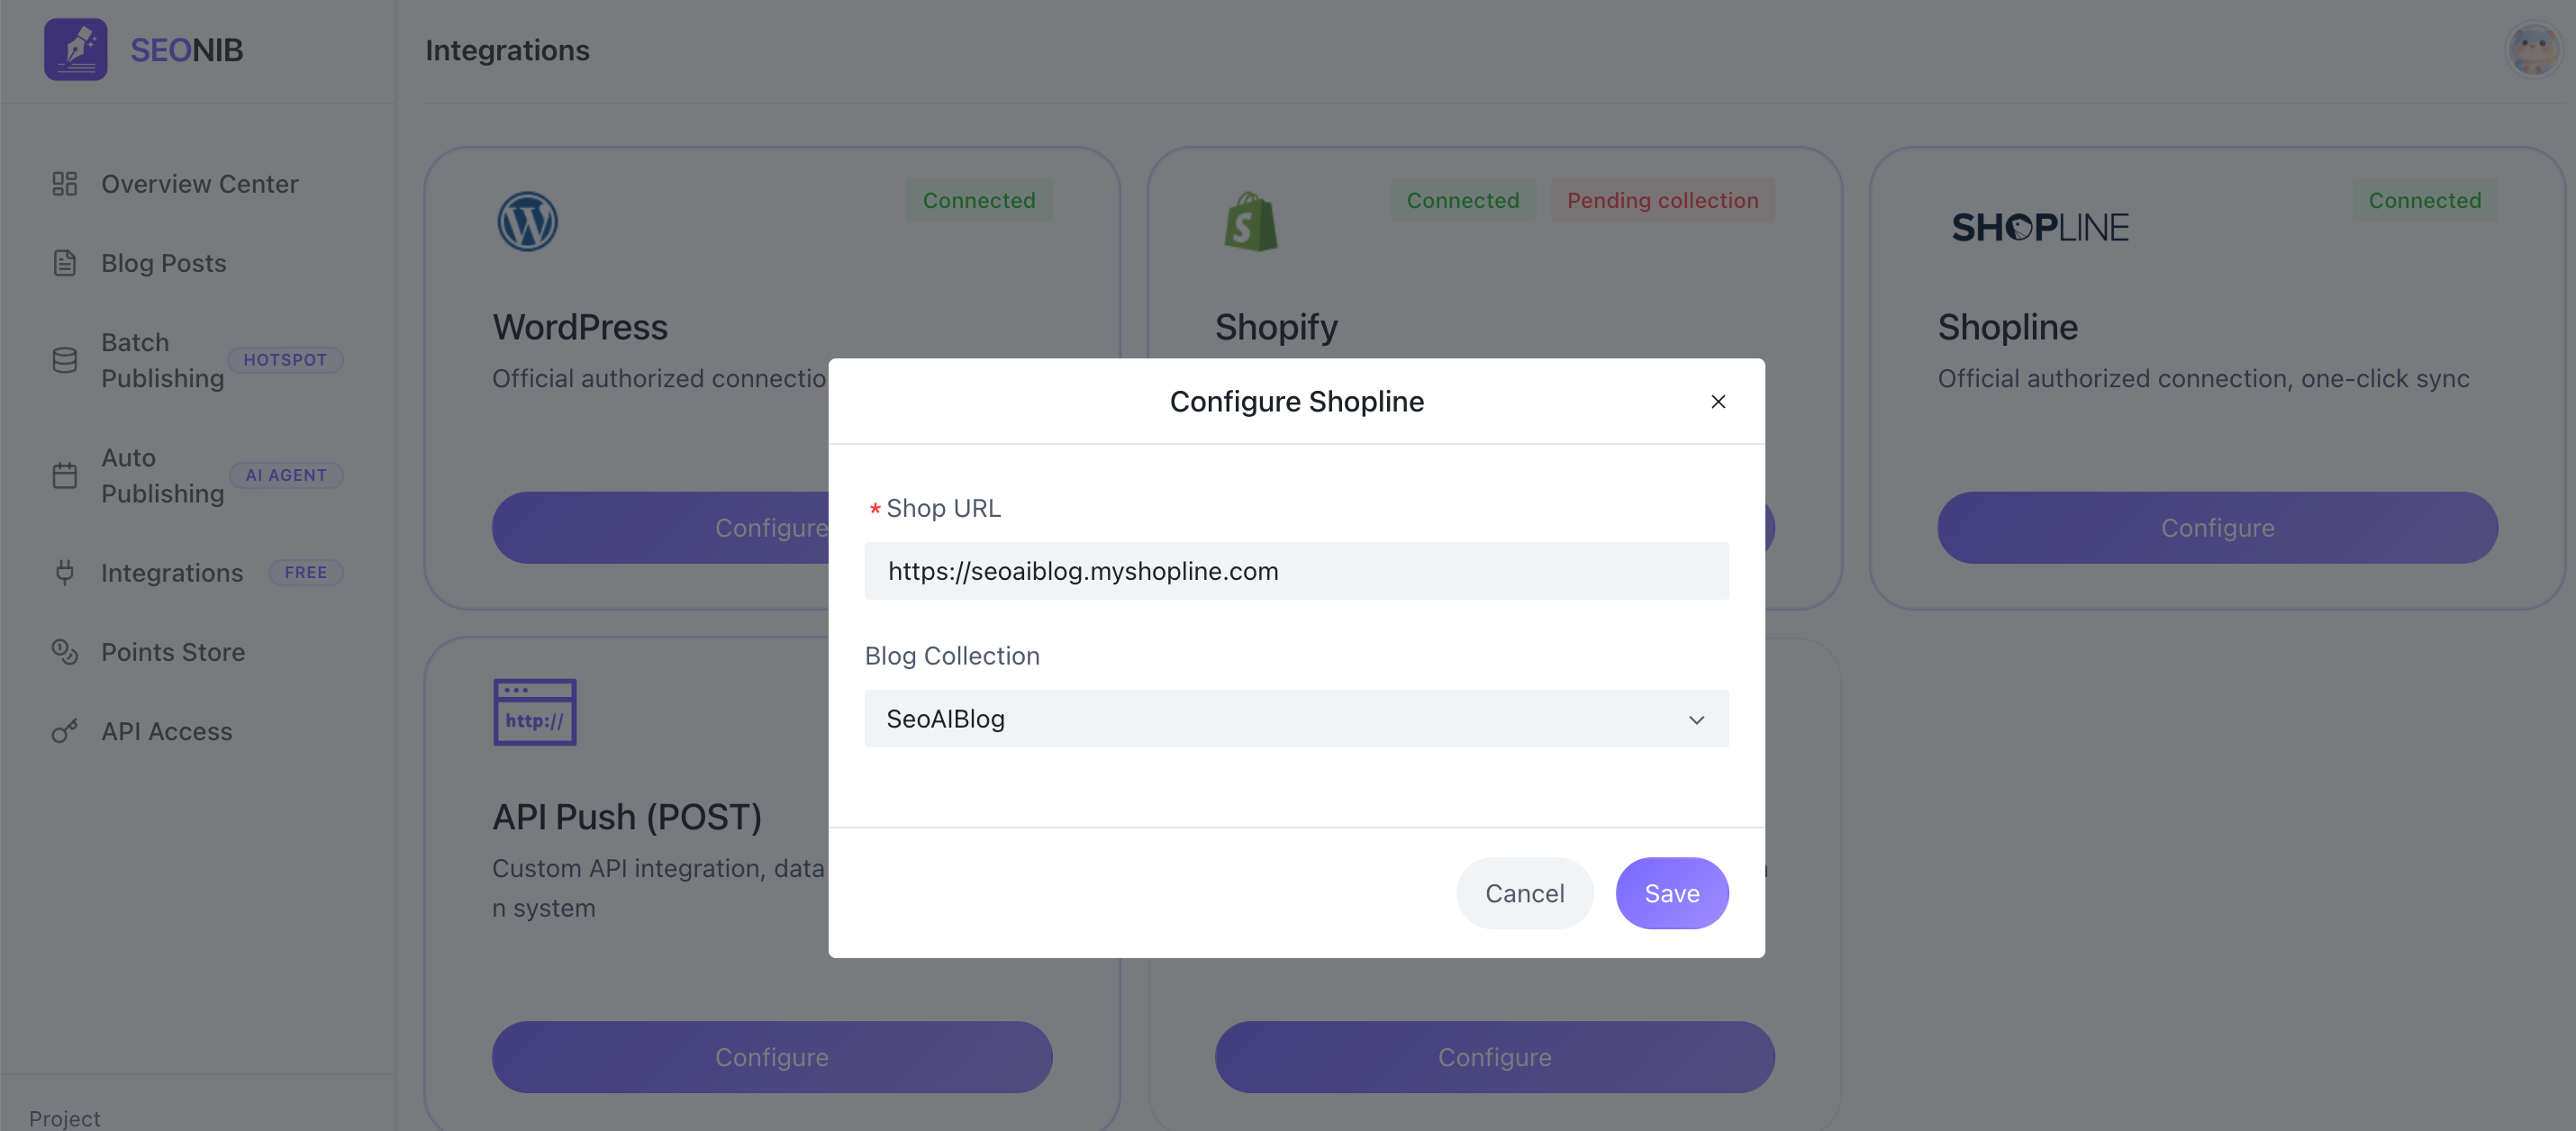Click the WordPress logo icon
The image size is (2576, 1131).
click(x=527, y=221)
